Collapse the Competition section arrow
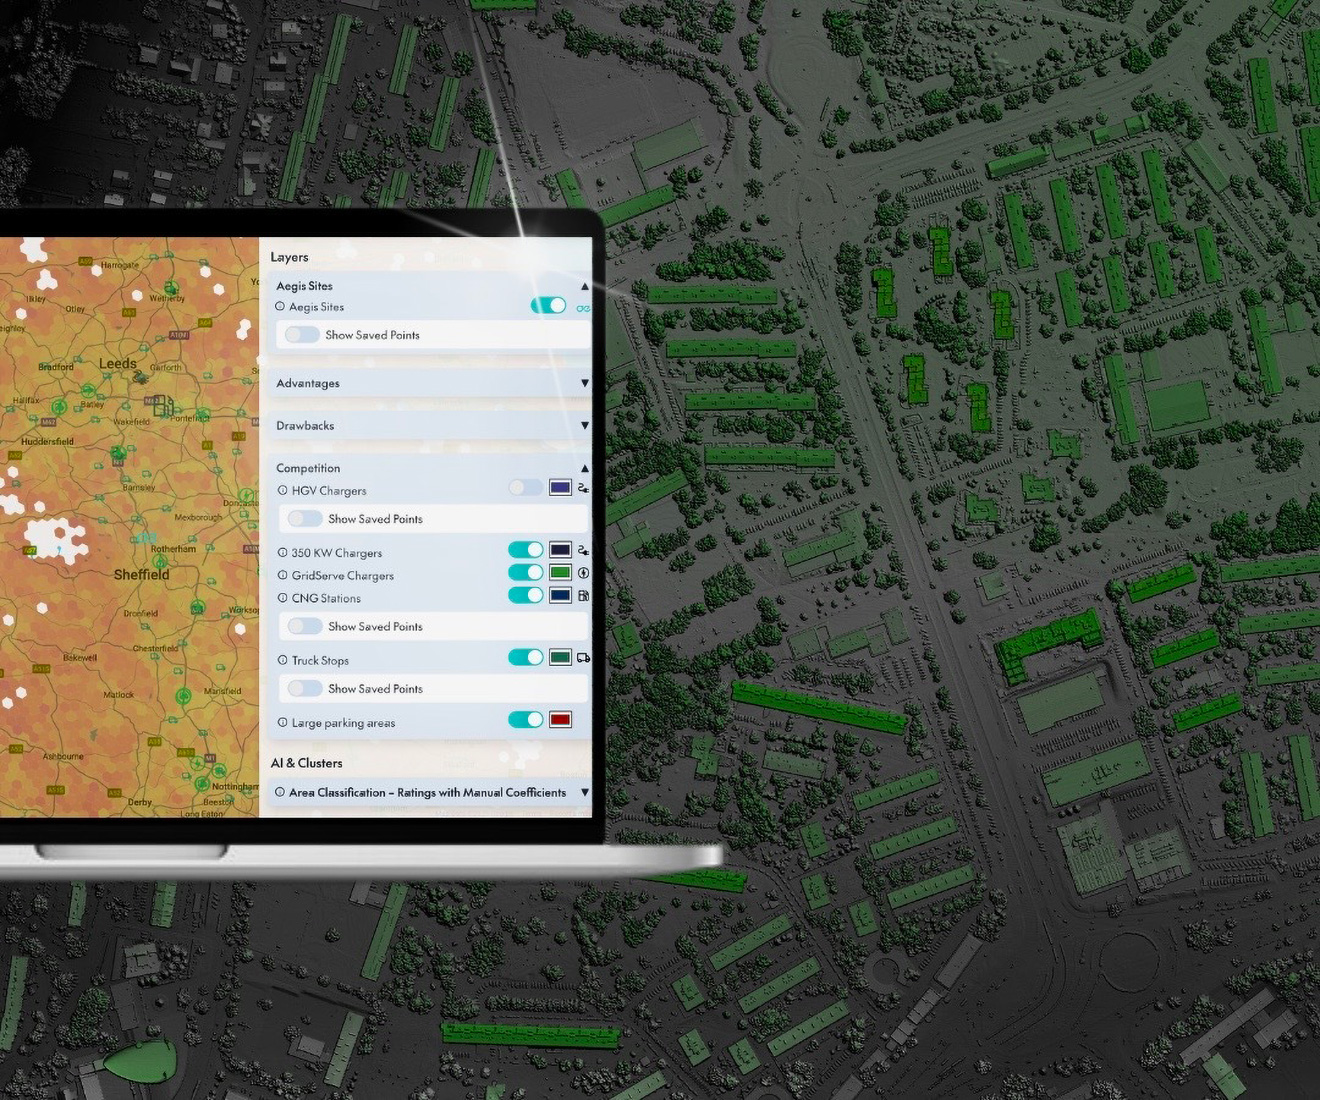This screenshot has width=1320, height=1100. pos(585,468)
